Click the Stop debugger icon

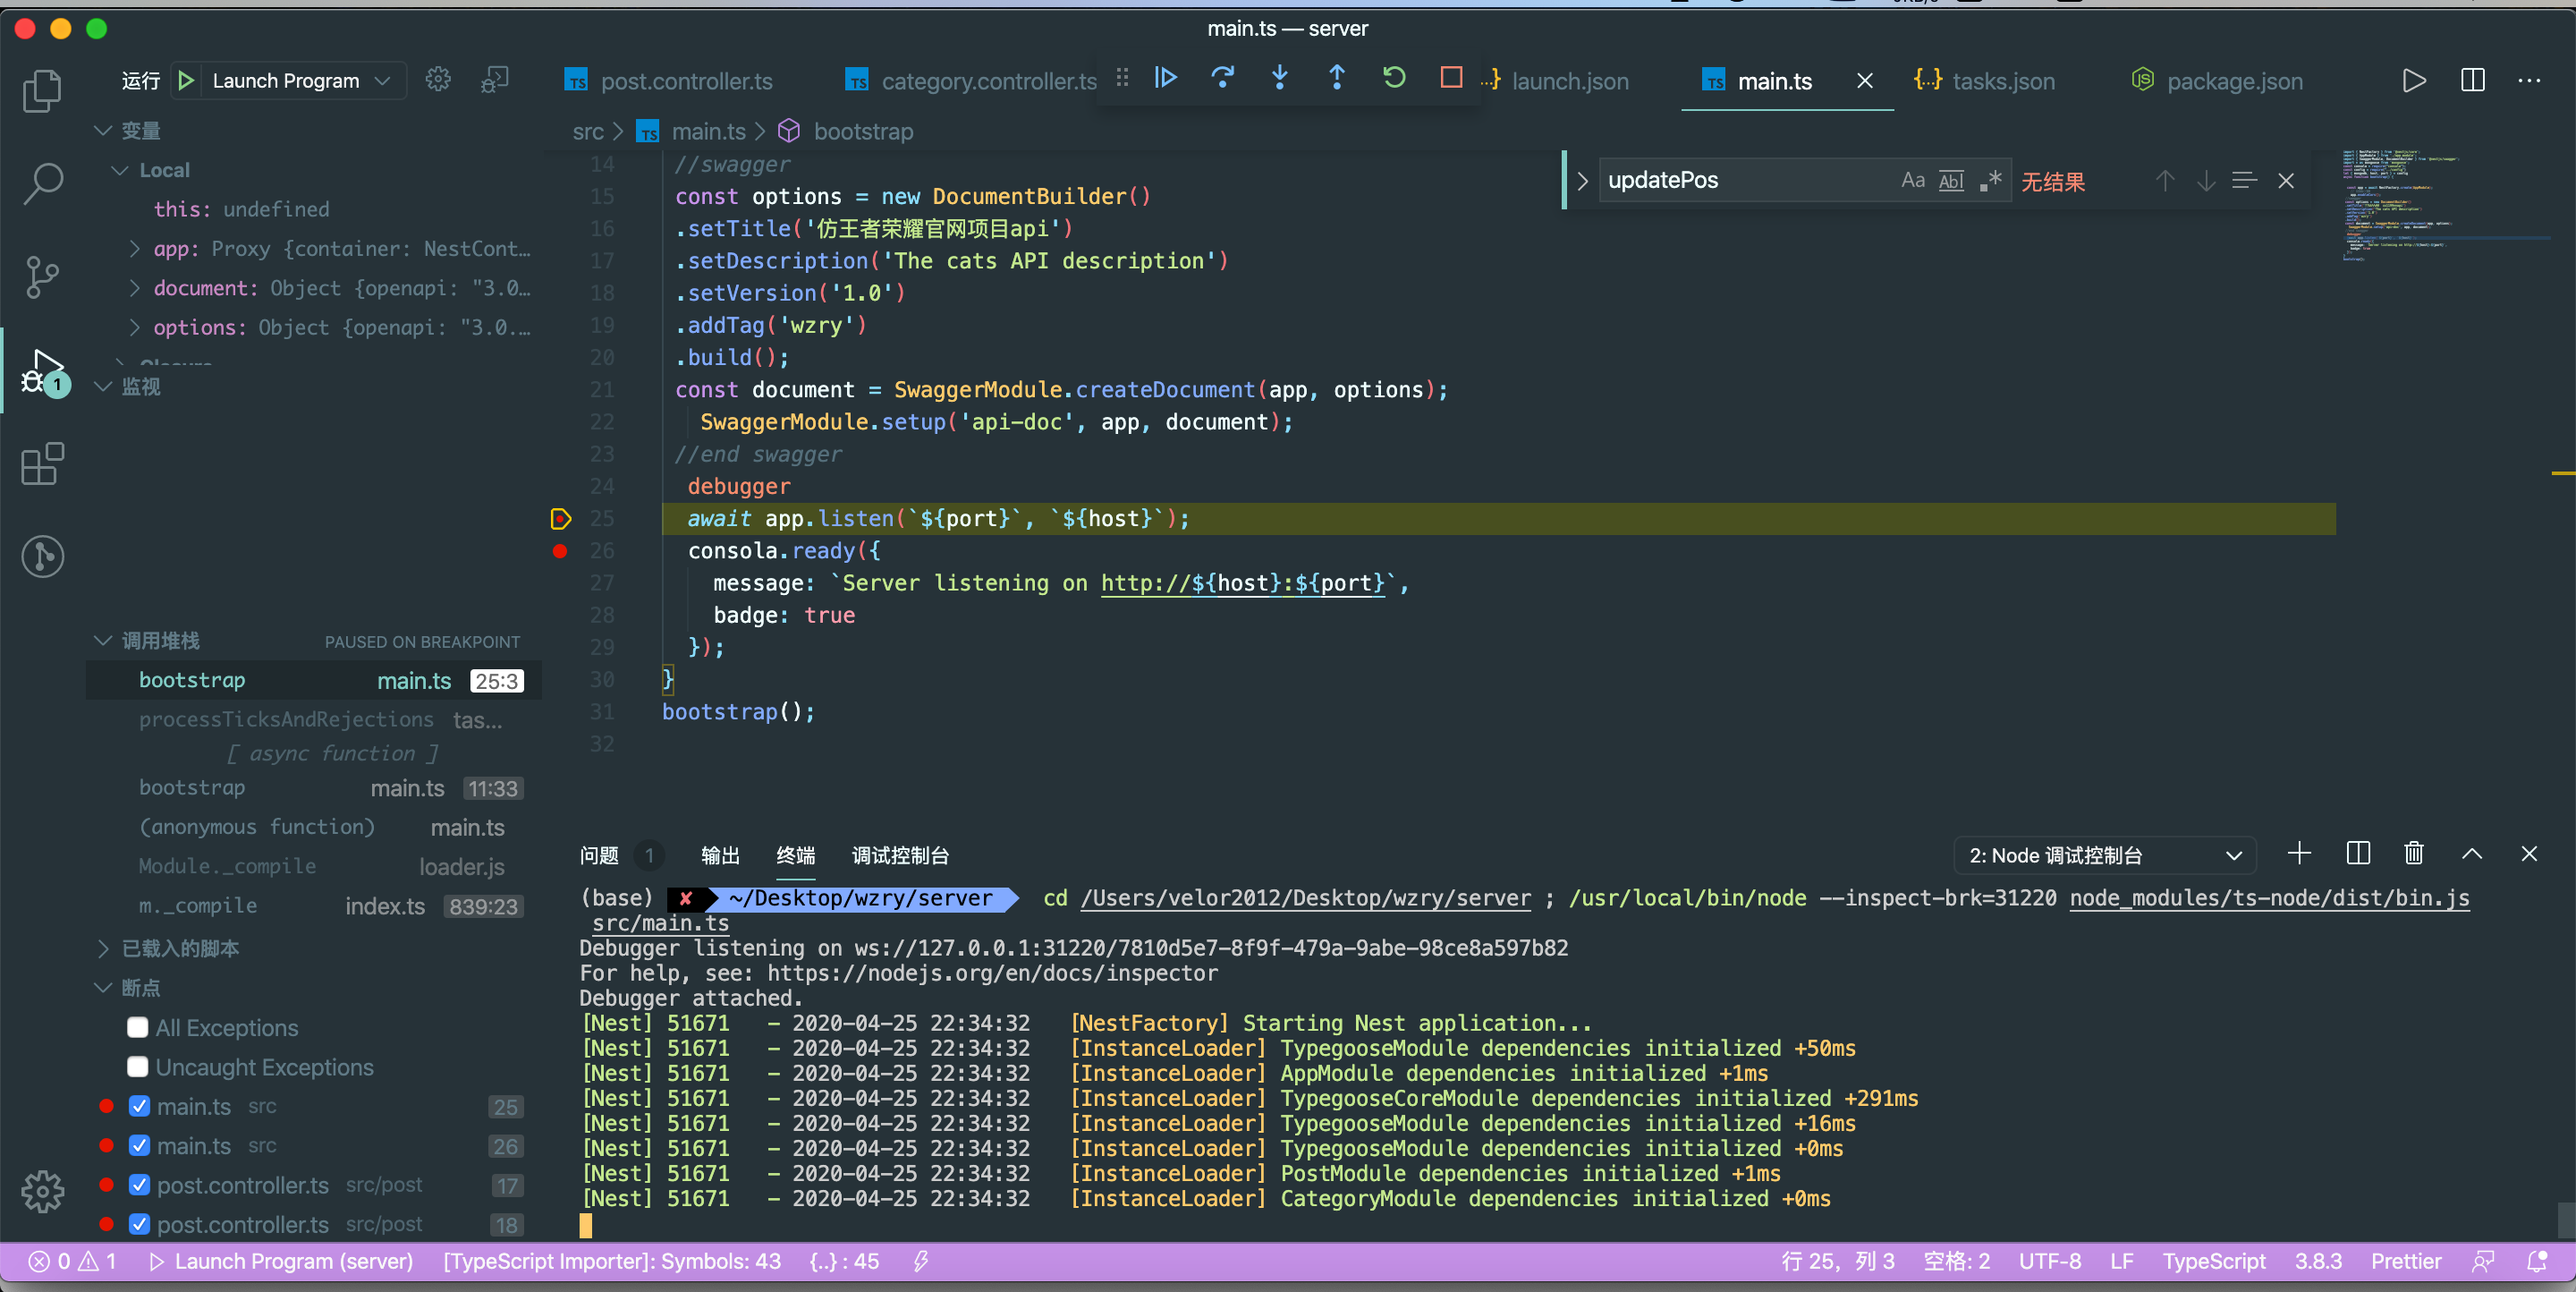coord(1448,78)
